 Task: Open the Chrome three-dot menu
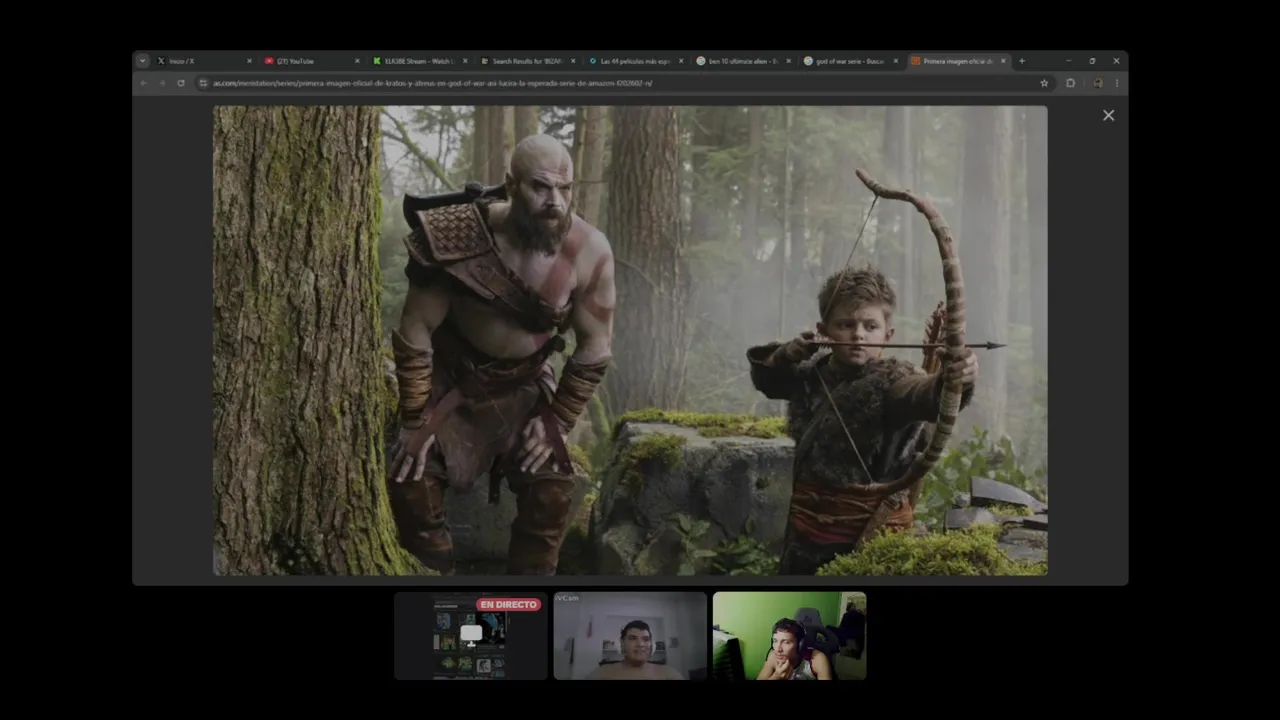1117,83
